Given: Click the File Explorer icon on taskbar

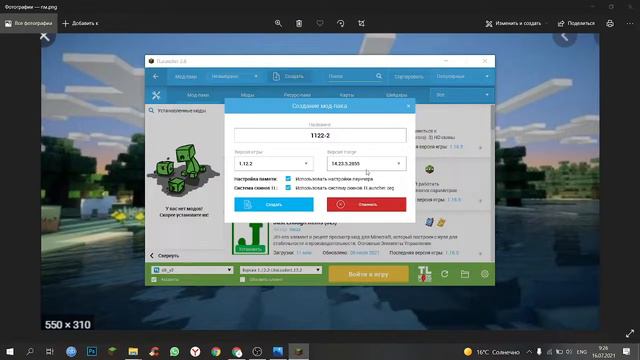Looking at the screenshot, I should pyautogui.click(x=133, y=351).
